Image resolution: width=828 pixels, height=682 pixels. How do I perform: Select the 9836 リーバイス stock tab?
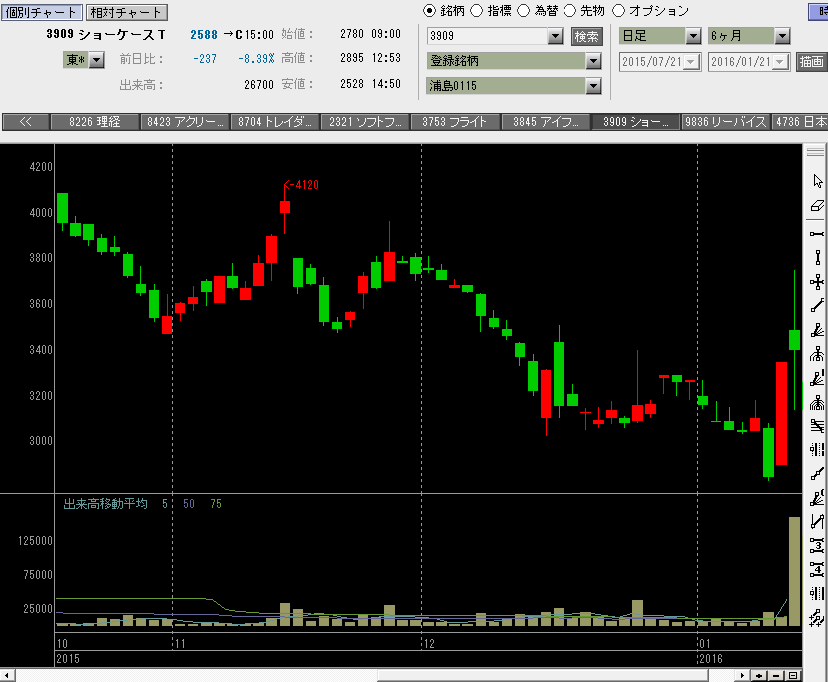726,122
